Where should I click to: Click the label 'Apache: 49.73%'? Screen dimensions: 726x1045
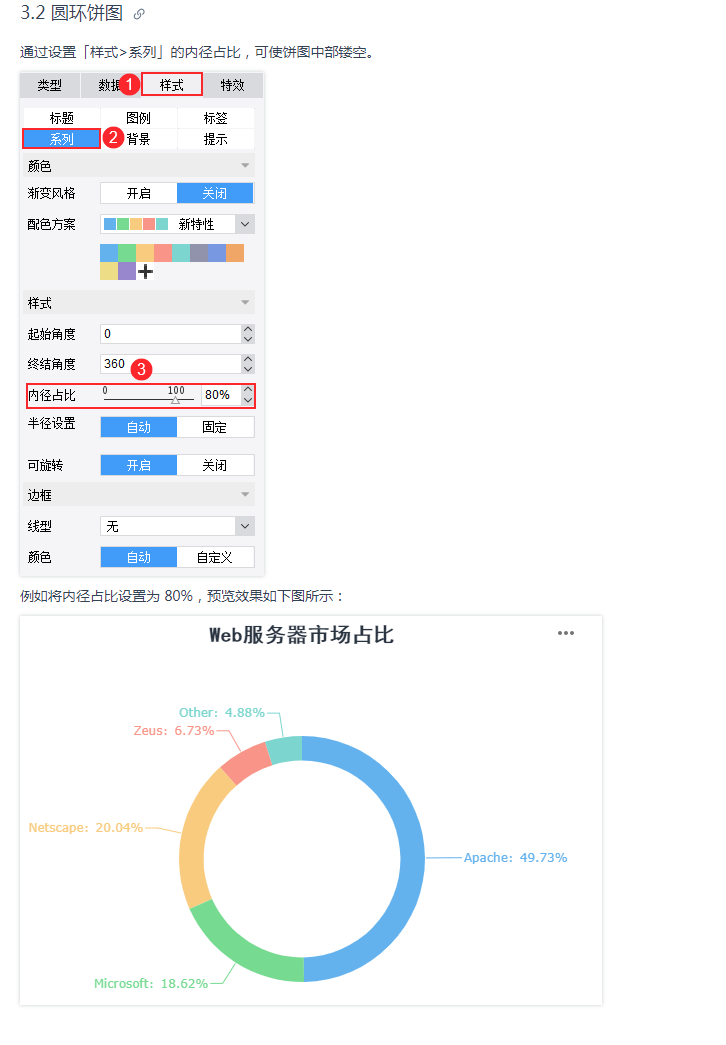click(515, 858)
